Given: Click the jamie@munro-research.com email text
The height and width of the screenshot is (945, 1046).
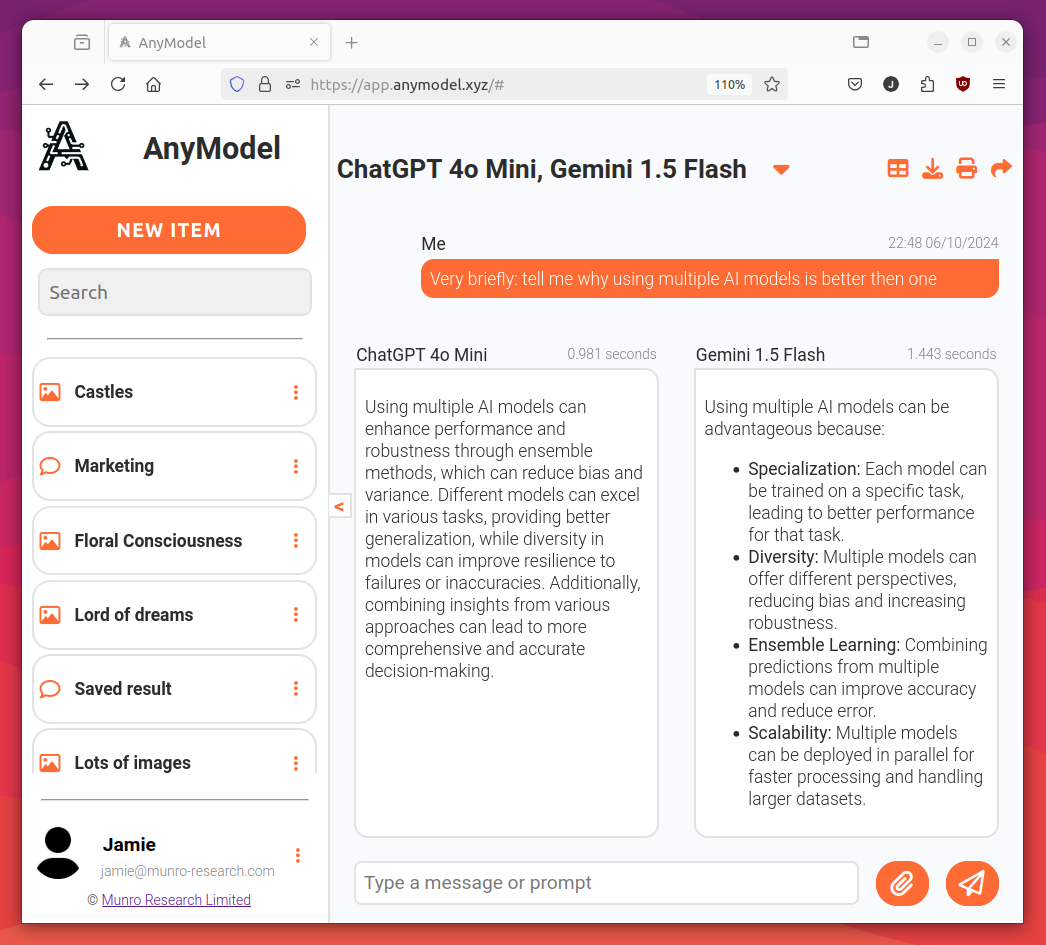Looking at the screenshot, I should [x=187, y=871].
